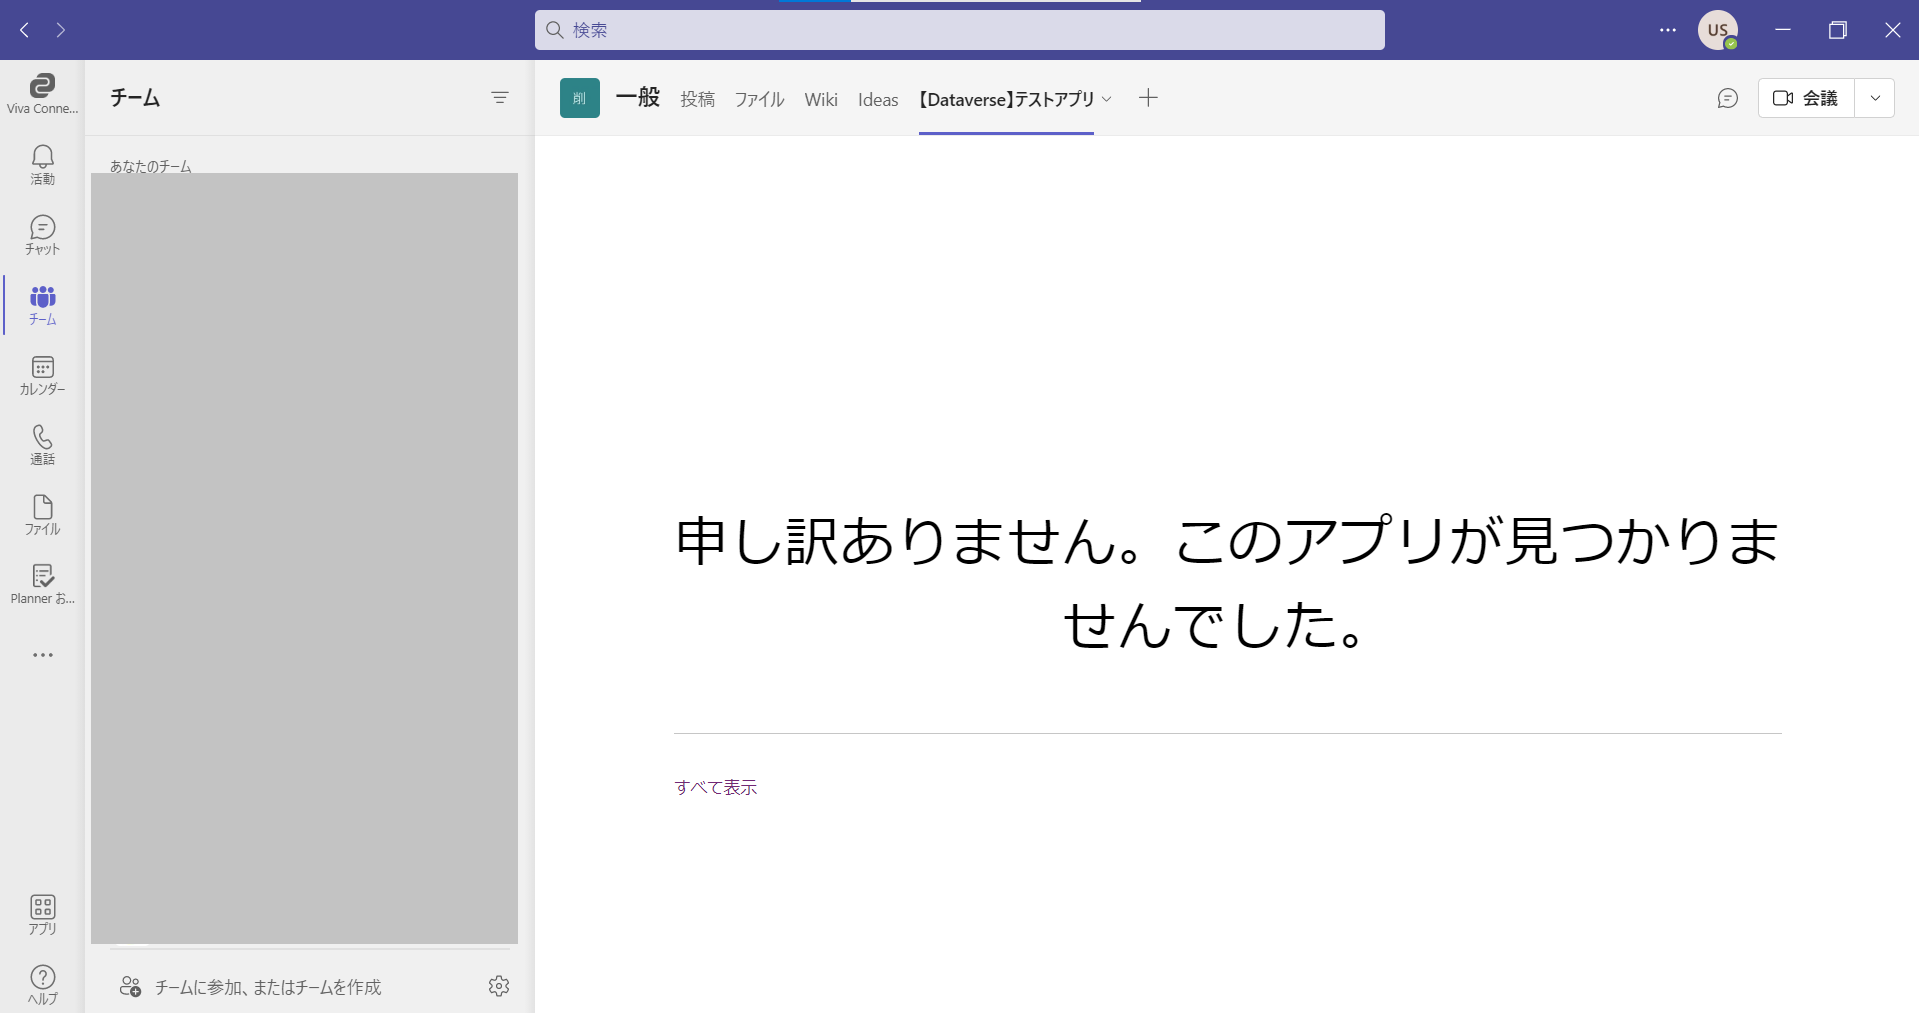Open the Activity (活動) bell icon
Viewport: 1919px width, 1013px height.
42,165
